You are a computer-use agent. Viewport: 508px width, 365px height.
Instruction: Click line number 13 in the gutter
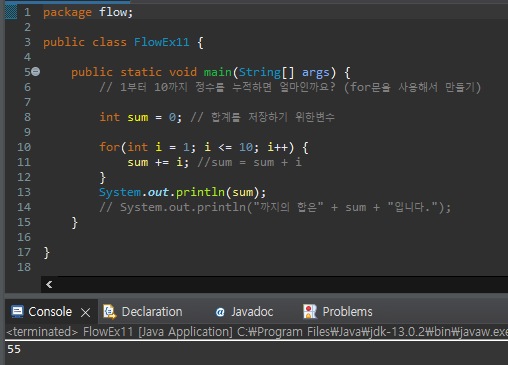click(x=24, y=192)
